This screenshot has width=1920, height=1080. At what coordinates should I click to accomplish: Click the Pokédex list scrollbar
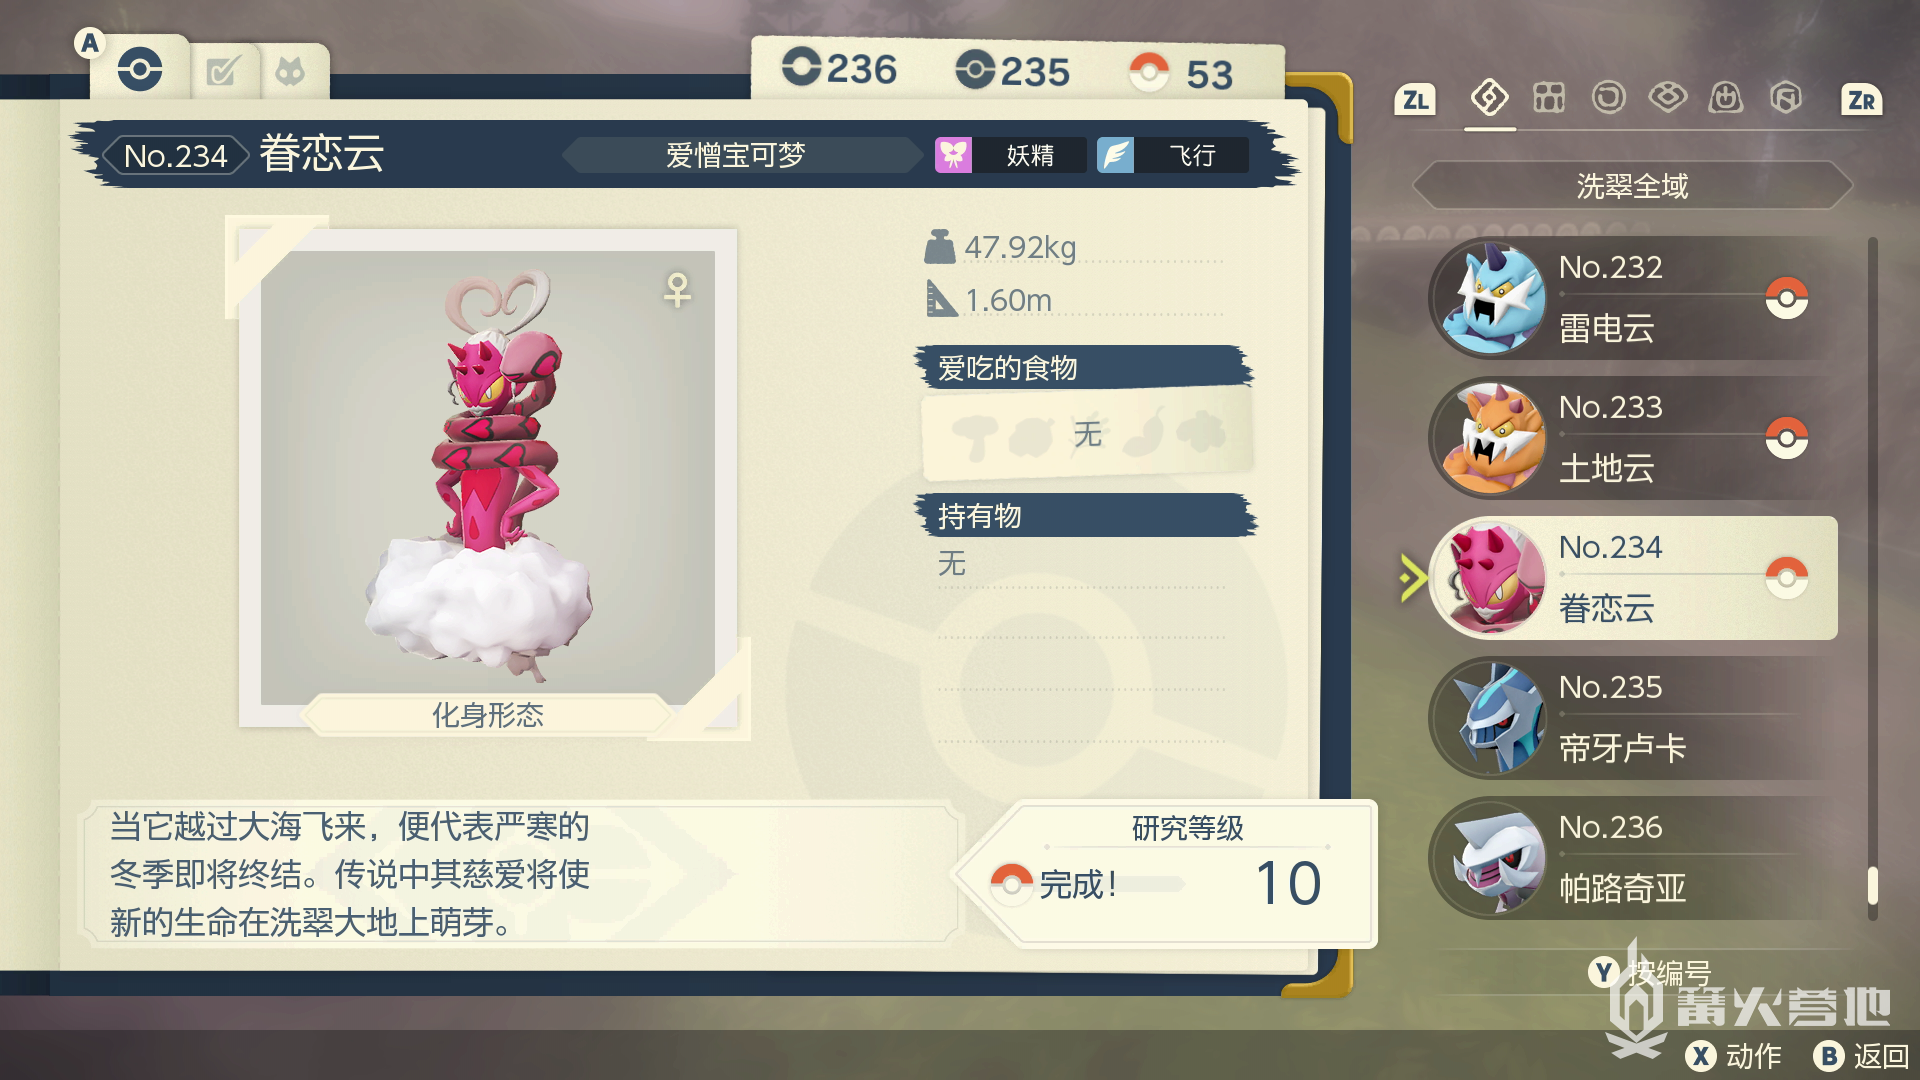point(1872,578)
